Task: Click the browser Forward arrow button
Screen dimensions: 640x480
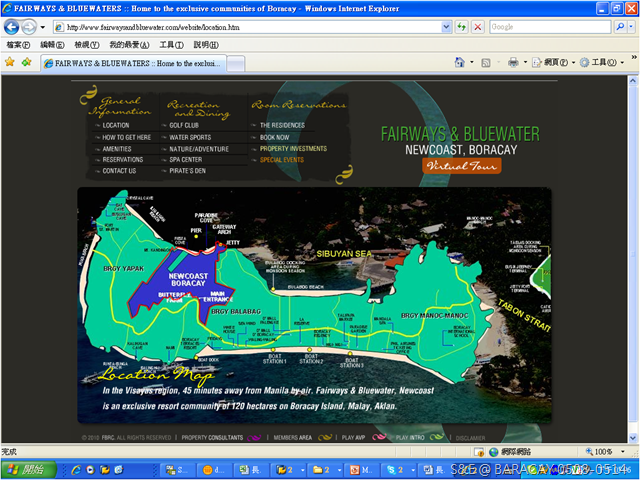Action: [x=29, y=27]
